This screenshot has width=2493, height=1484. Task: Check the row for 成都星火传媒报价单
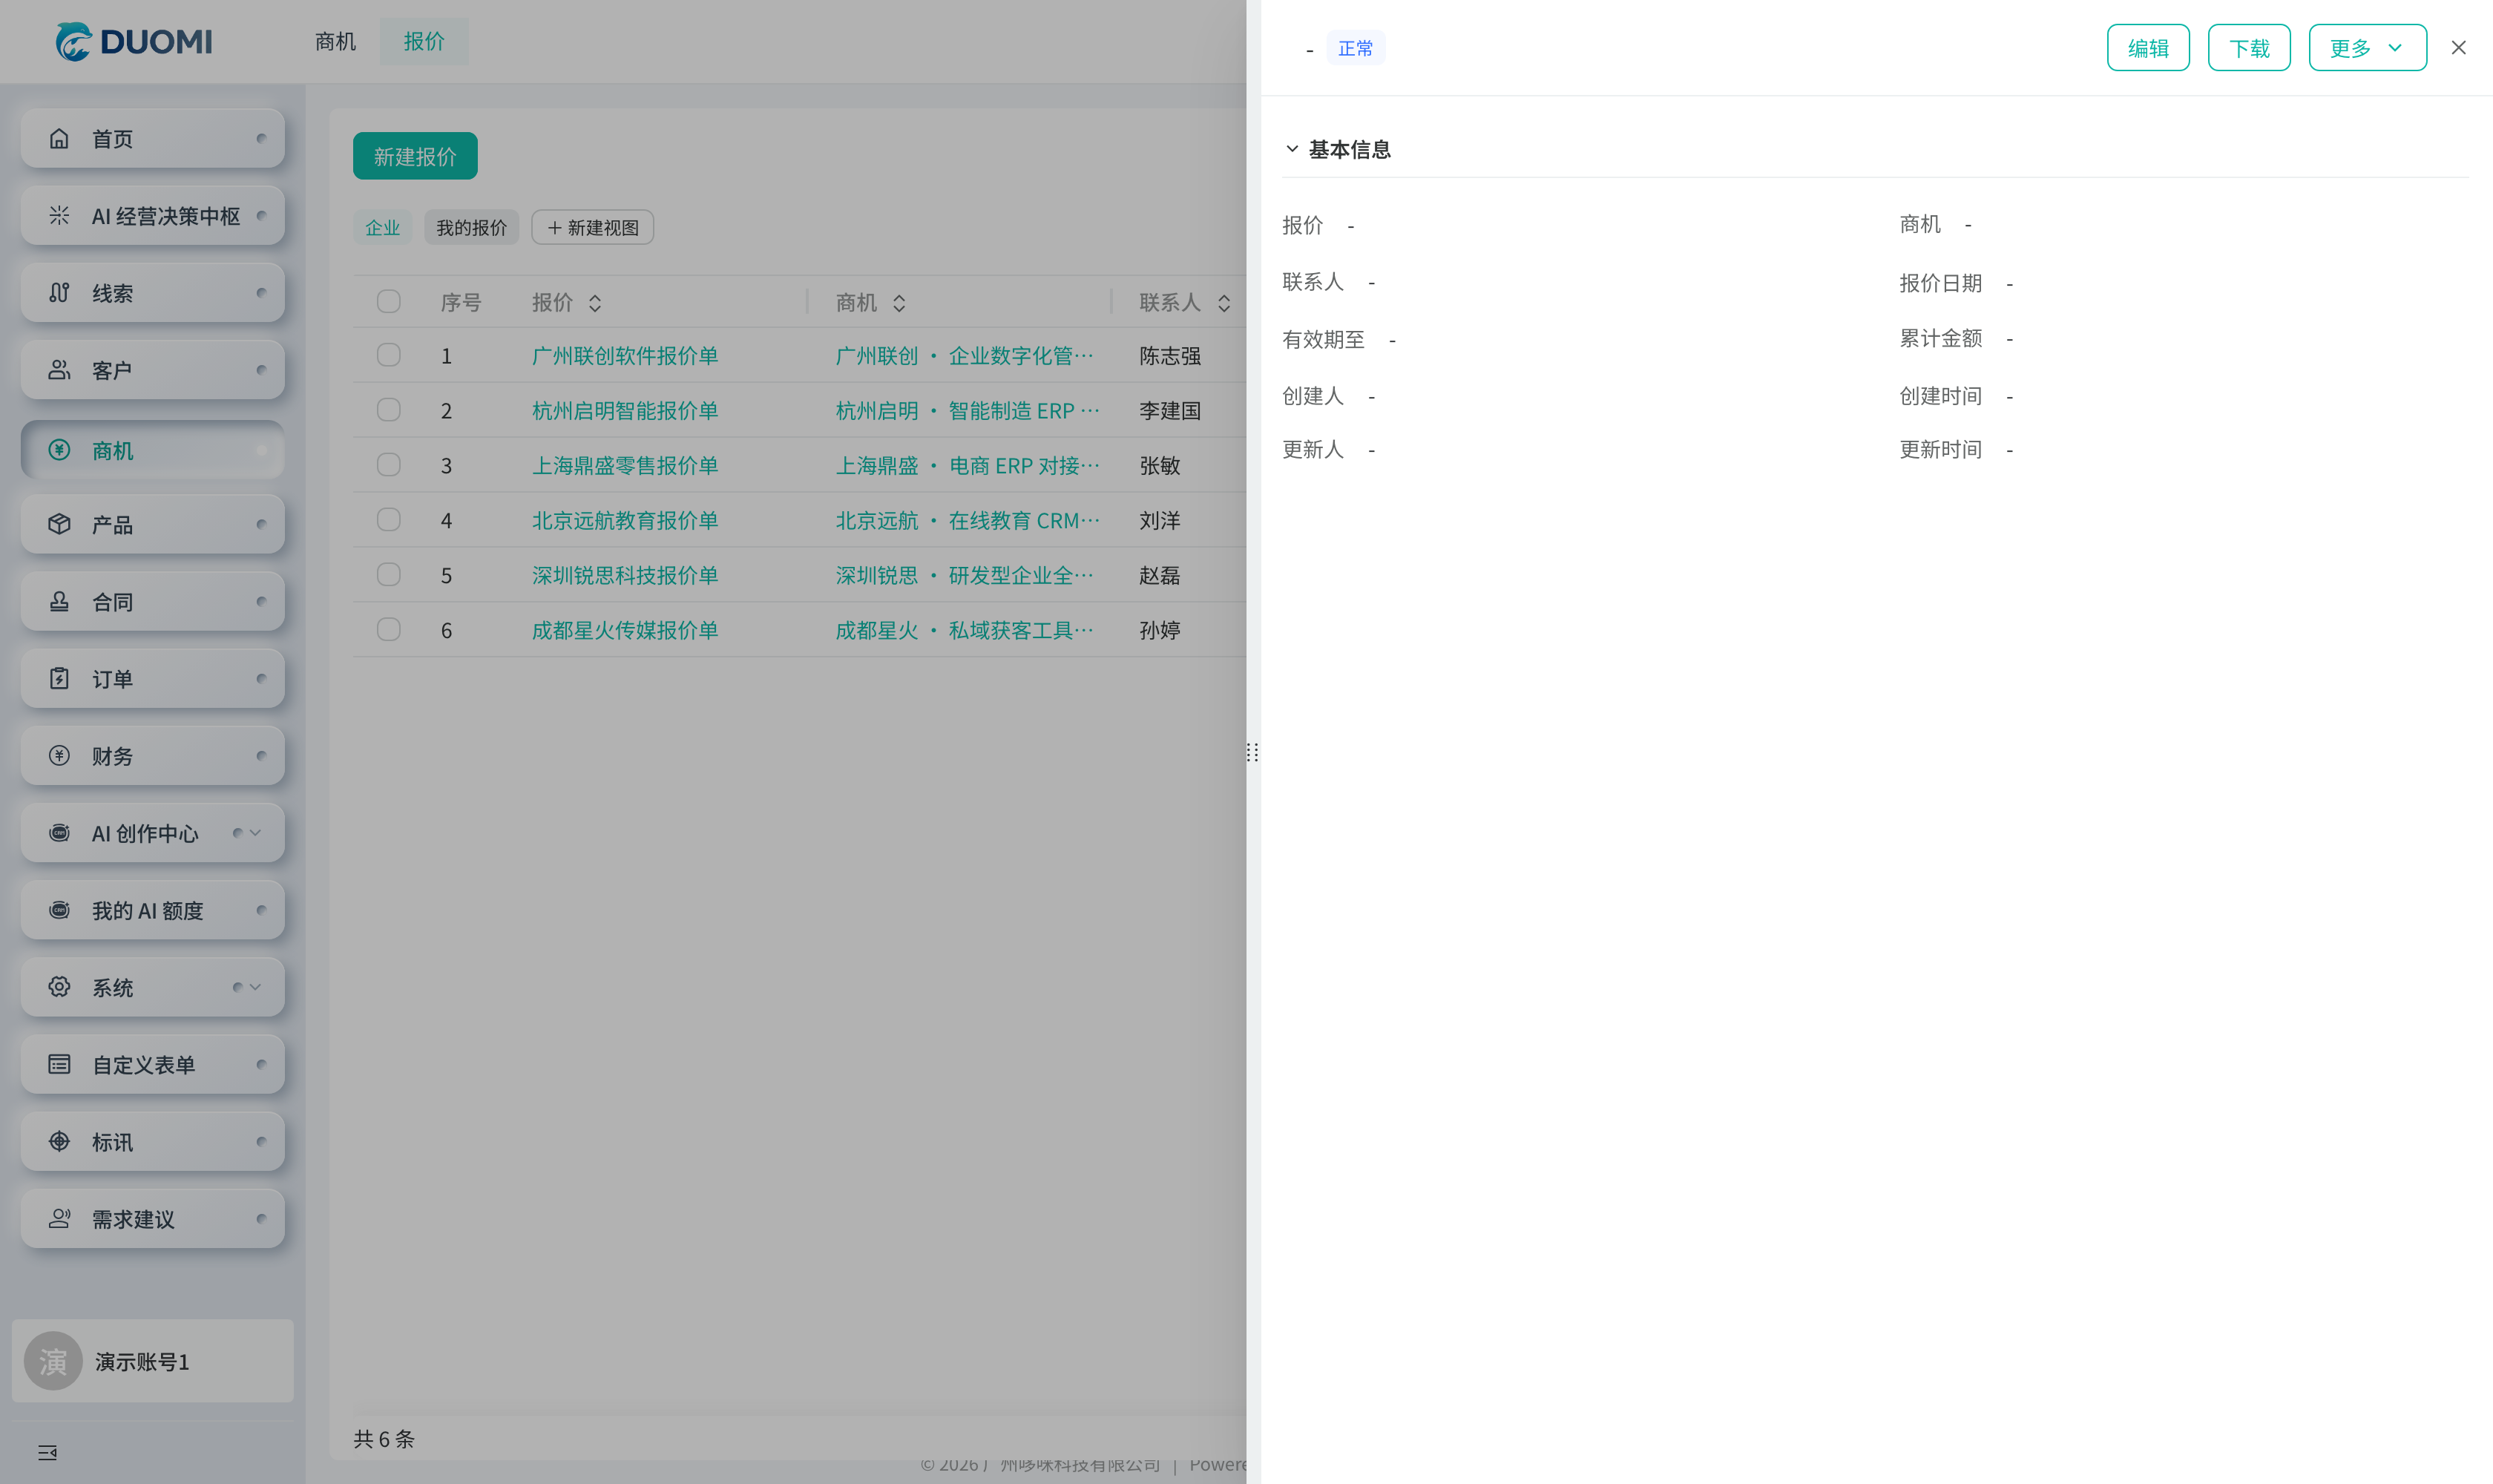click(x=388, y=629)
